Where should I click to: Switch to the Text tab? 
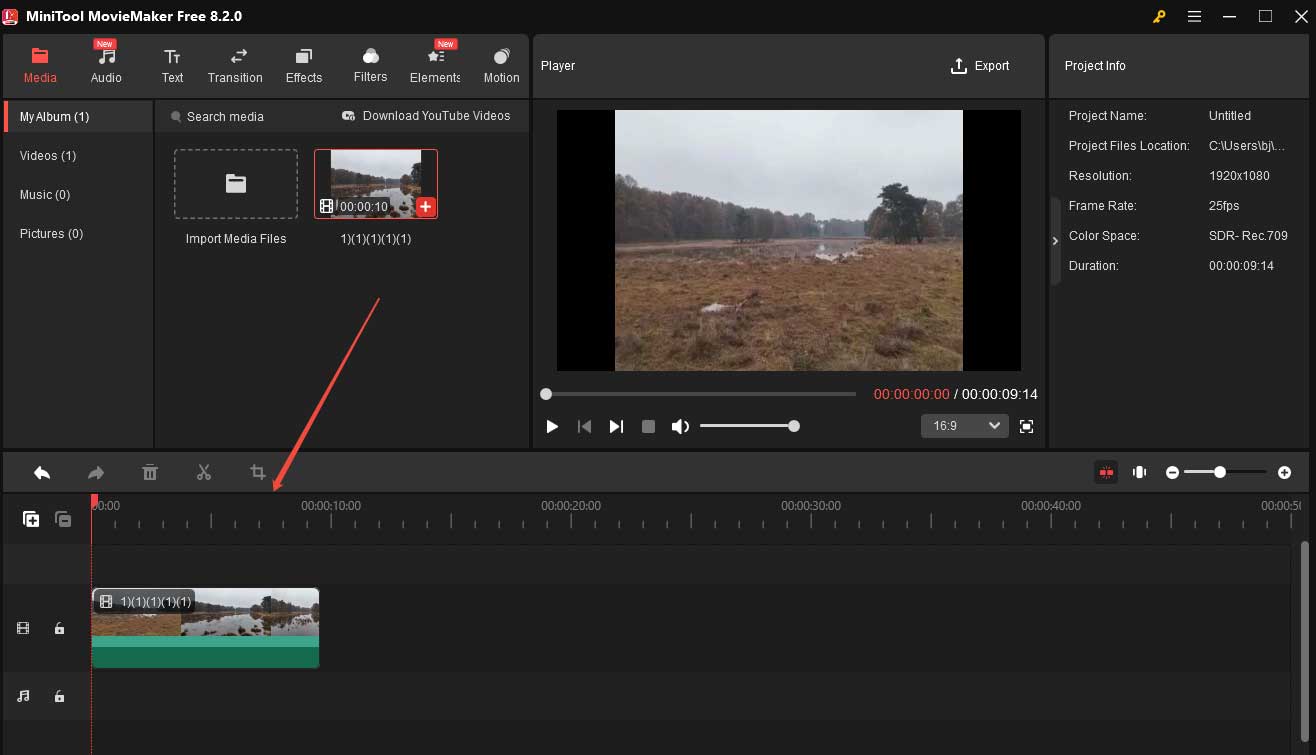(173, 66)
